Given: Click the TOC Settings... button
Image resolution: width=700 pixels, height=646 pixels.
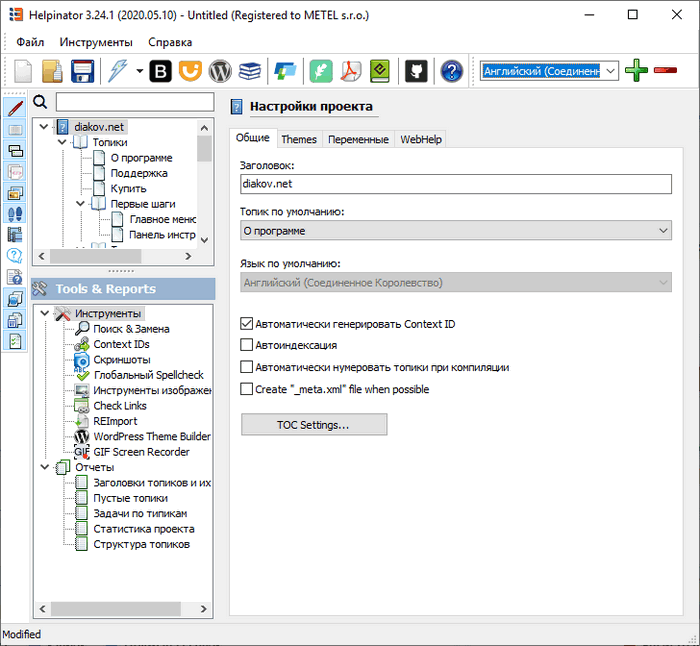Looking at the screenshot, I should click(314, 425).
